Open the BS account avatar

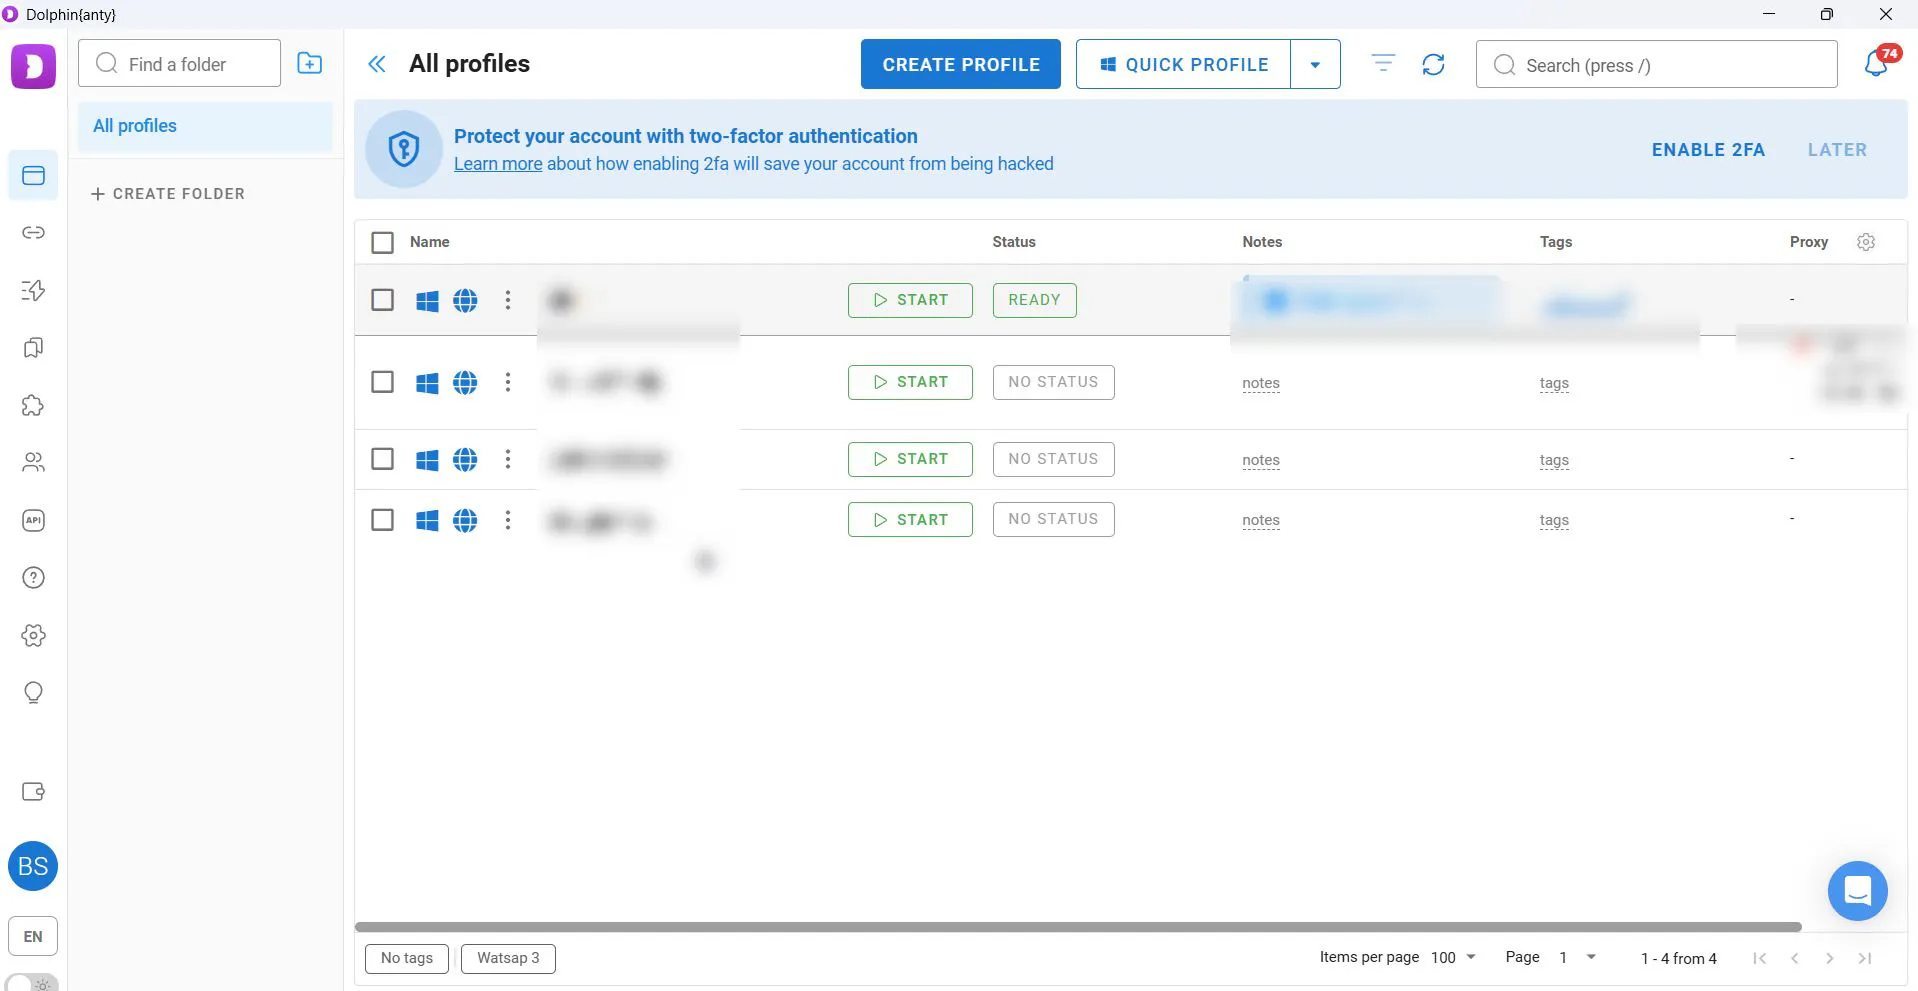pyautogui.click(x=33, y=866)
